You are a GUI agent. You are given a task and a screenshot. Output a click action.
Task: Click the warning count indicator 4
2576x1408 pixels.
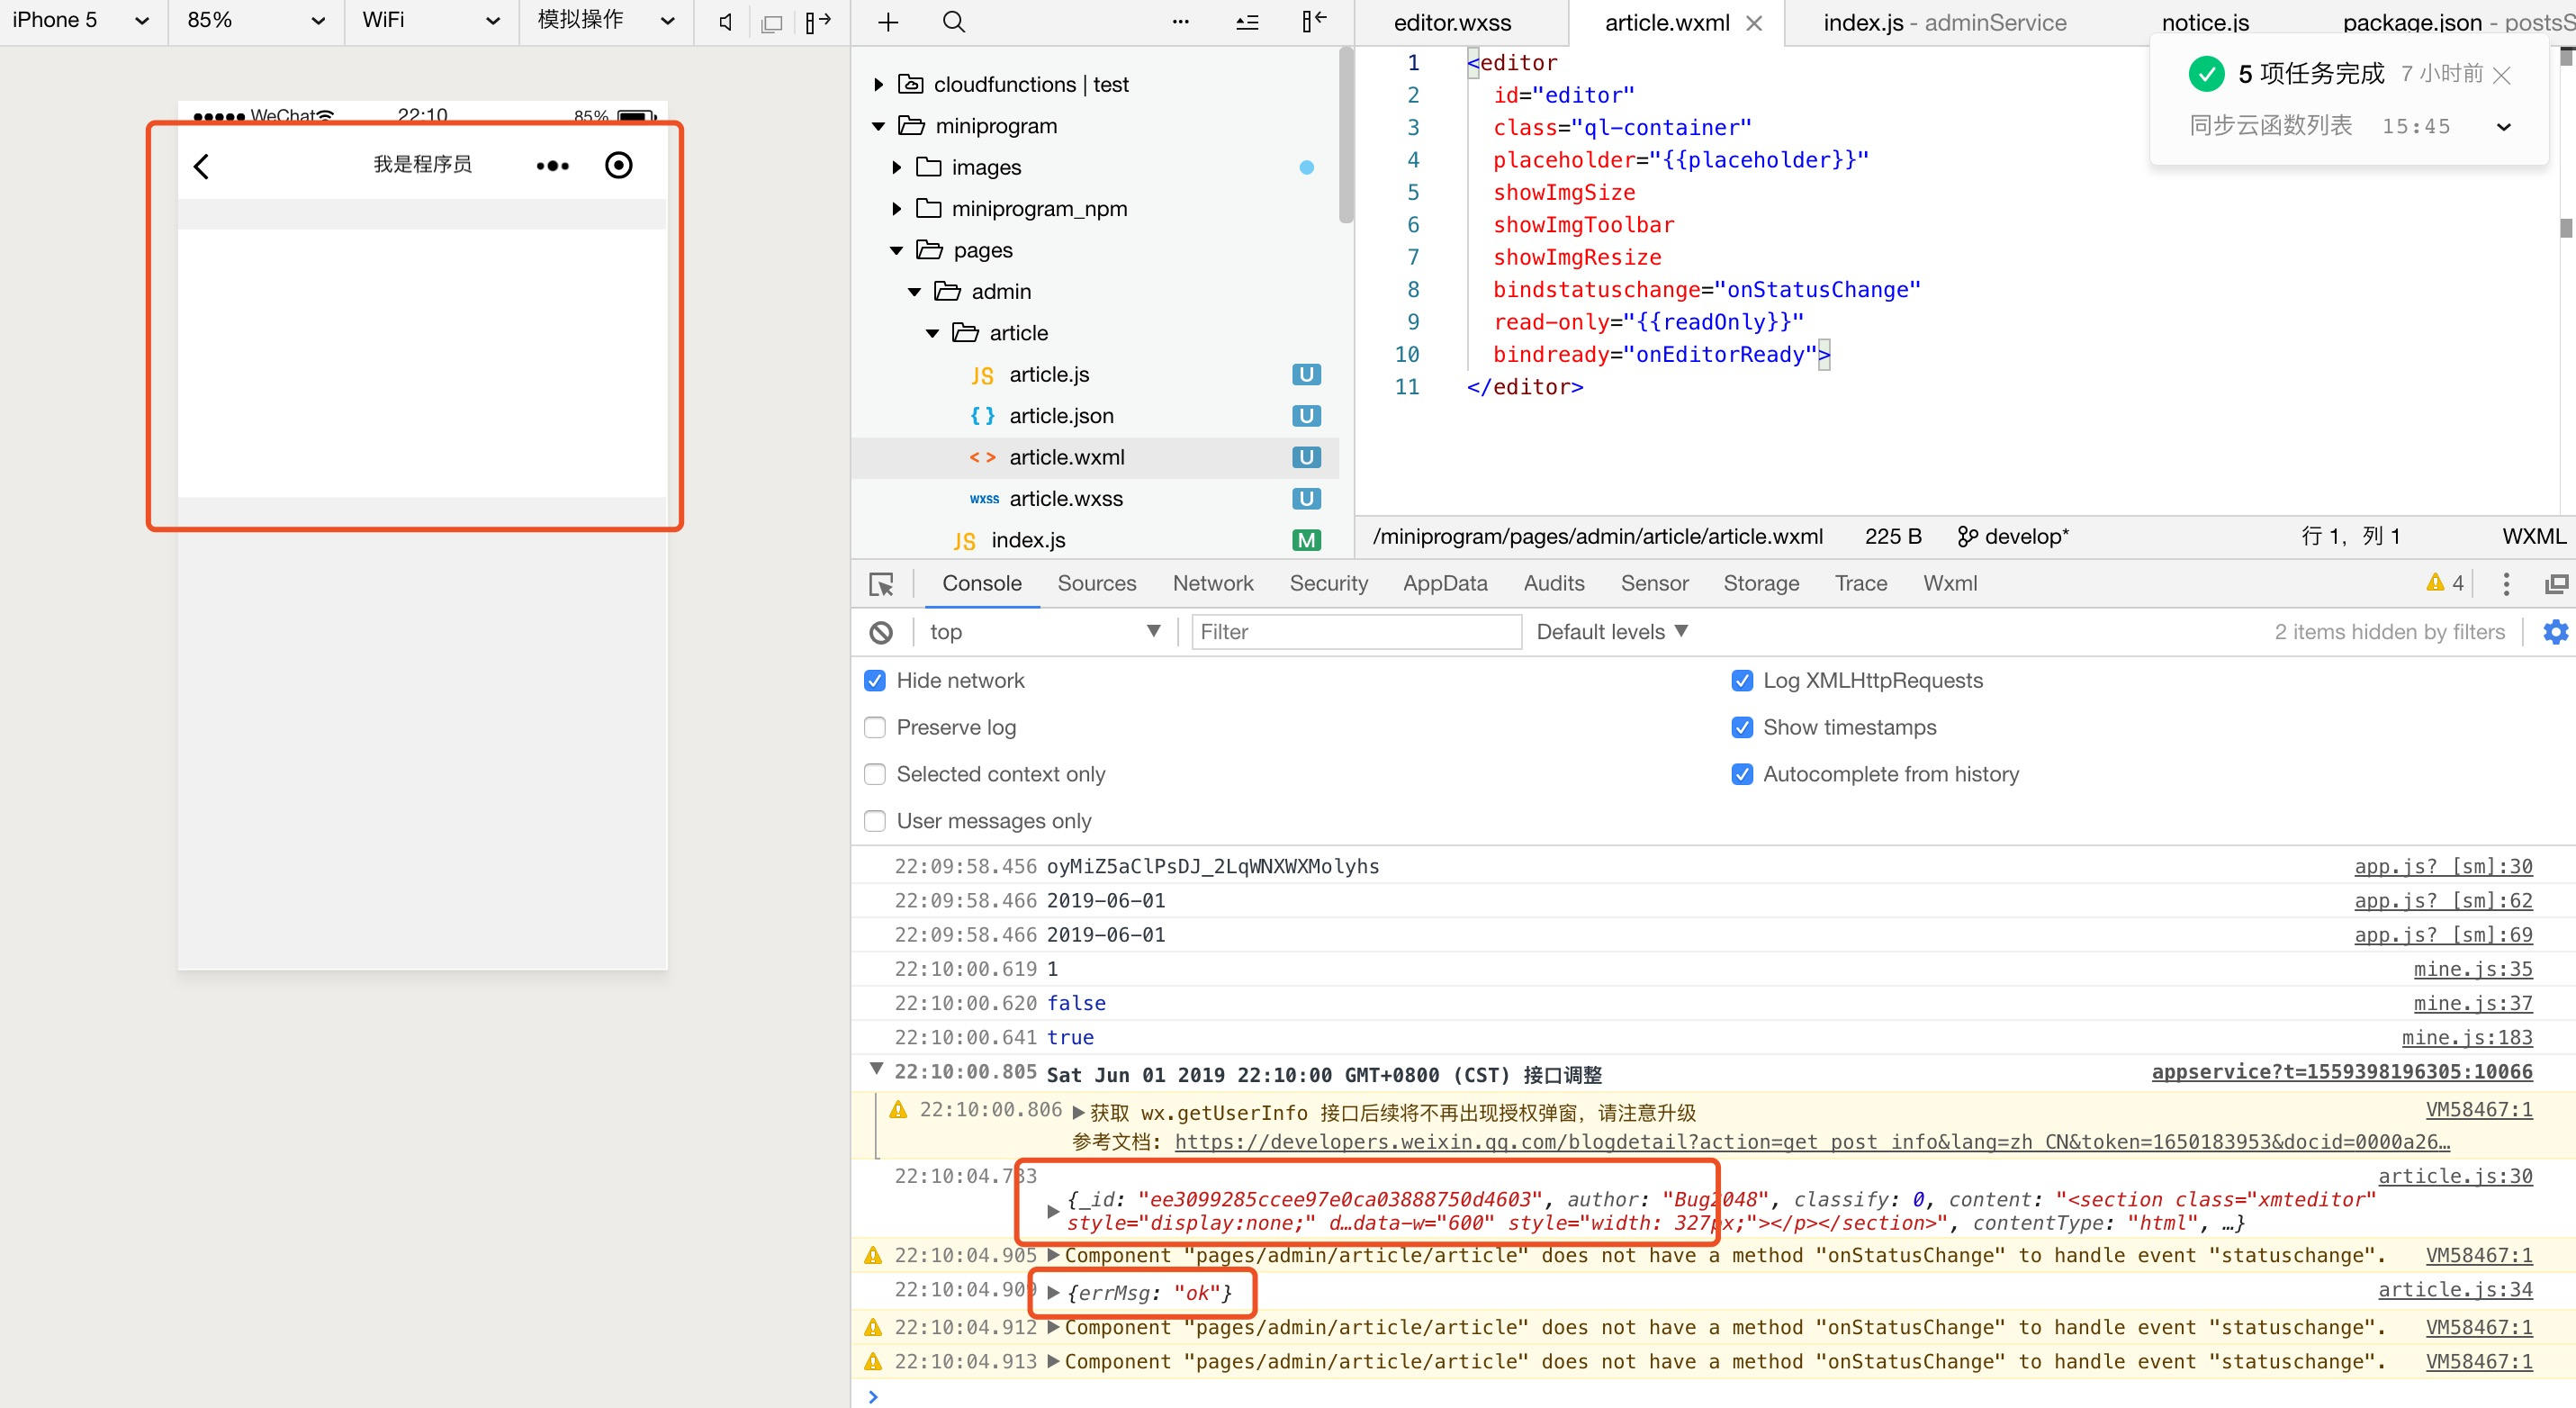(x=2446, y=583)
